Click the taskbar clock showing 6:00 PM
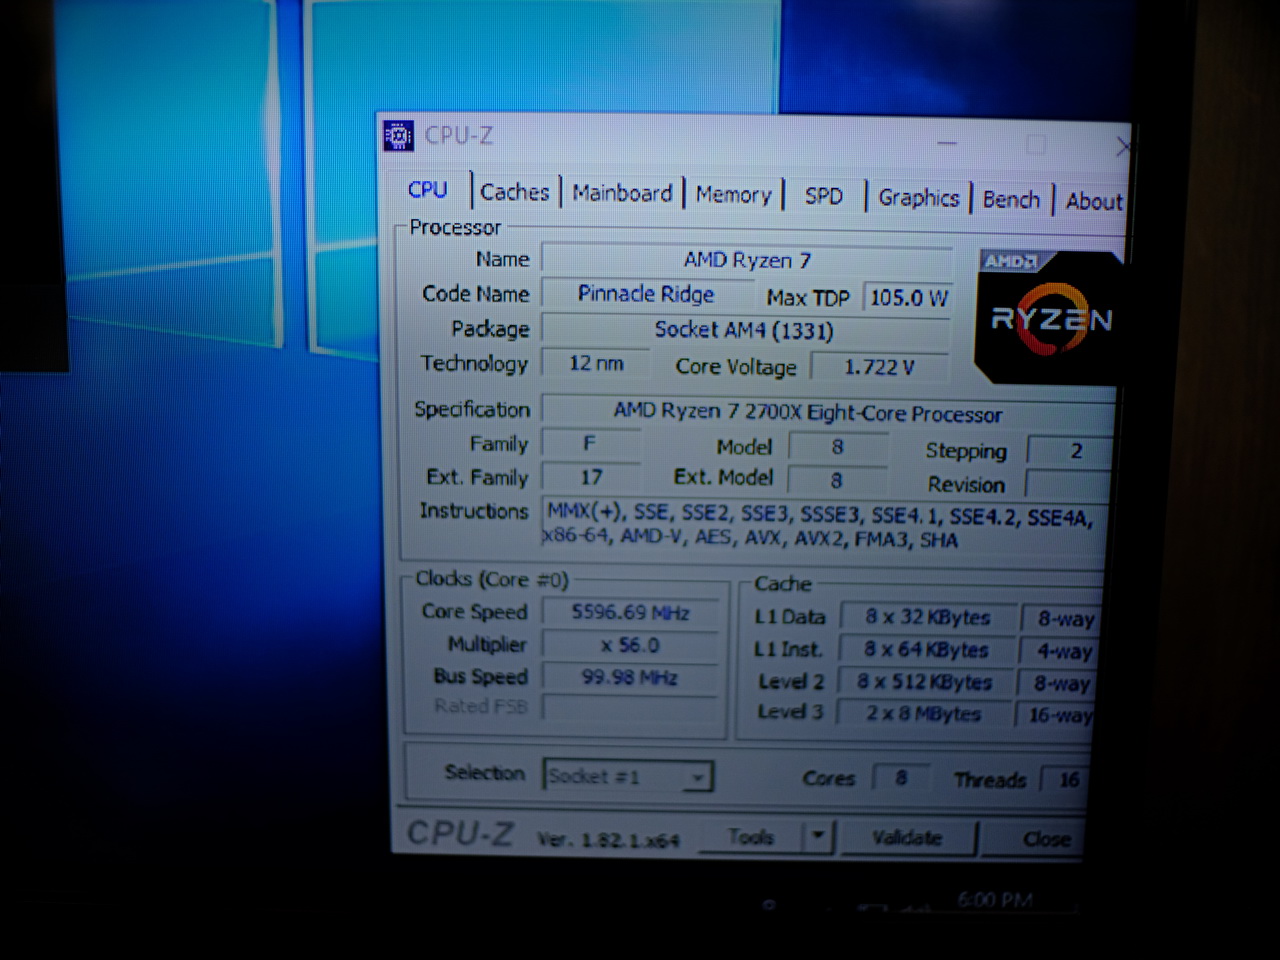The image size is (1280, 960). pos(994,900)
